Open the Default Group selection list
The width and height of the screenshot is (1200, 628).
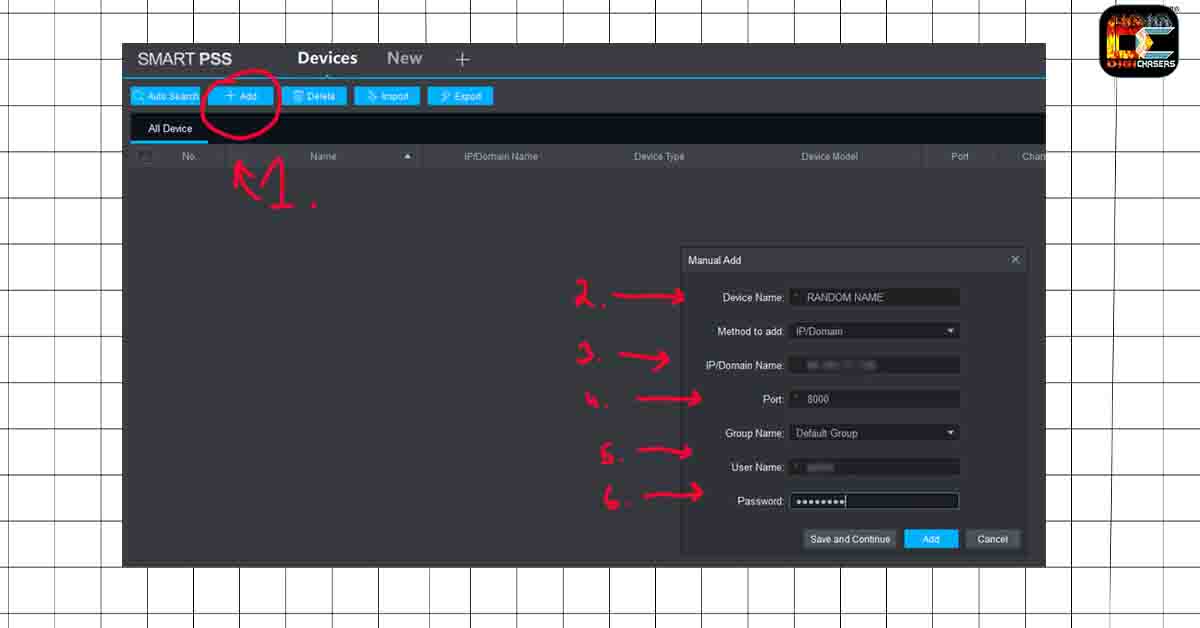(x=875, y=432)
